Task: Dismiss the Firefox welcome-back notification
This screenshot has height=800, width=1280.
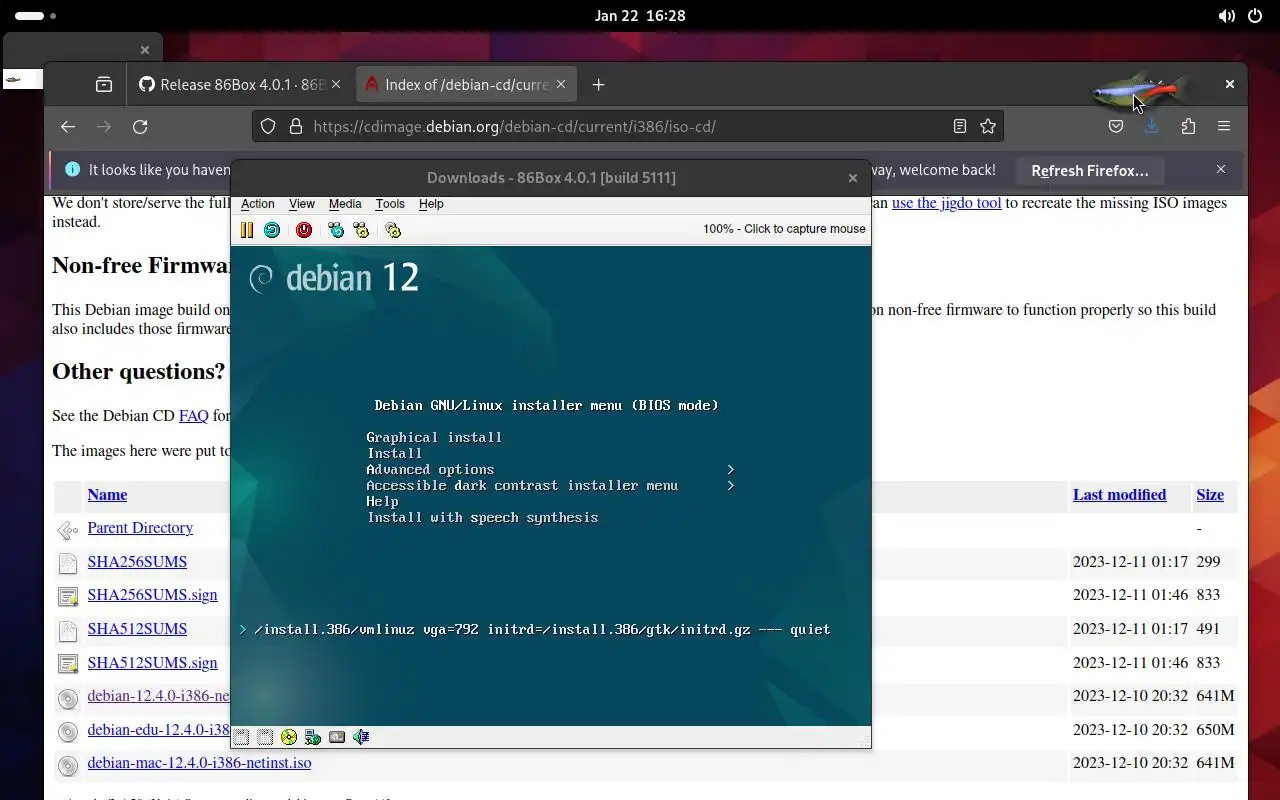Action: [x=1221, y=170]
